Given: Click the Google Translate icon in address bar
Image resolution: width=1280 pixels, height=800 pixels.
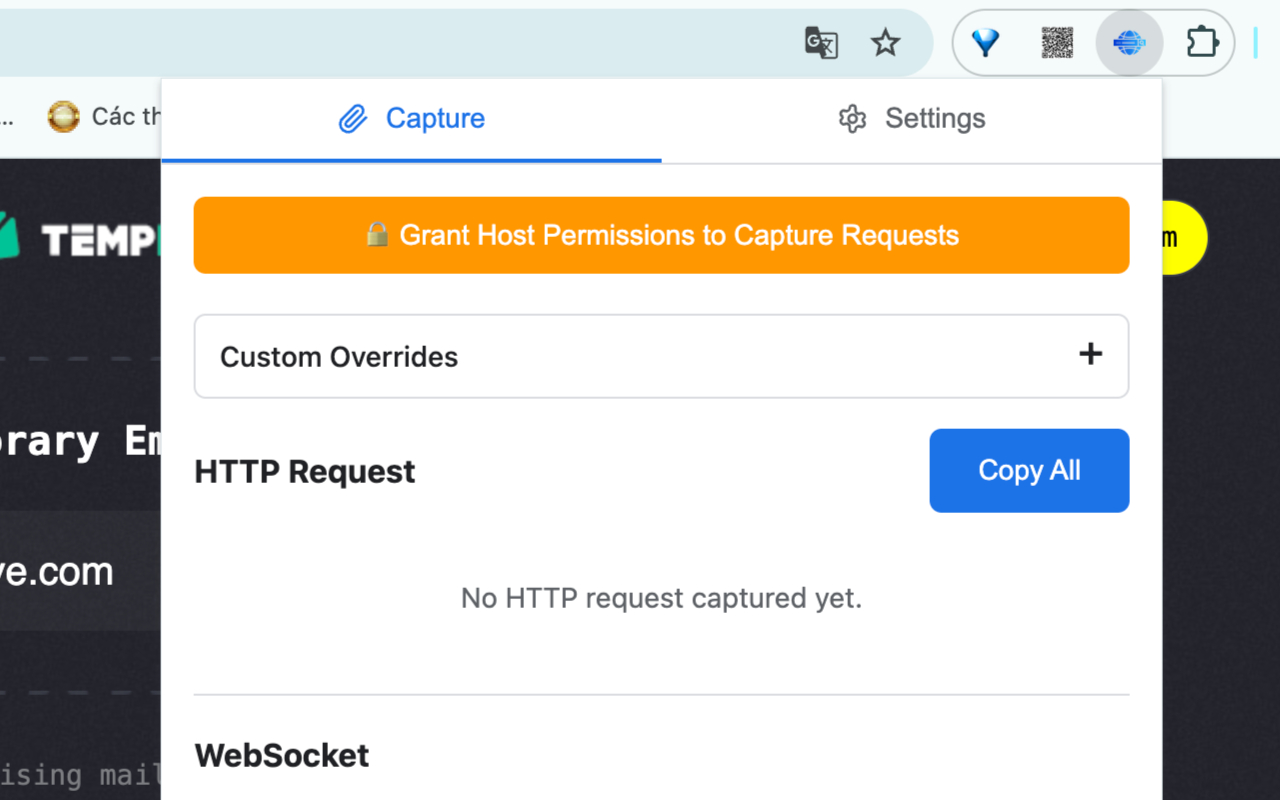Looking at the screenshot, I should pos(821,43).
